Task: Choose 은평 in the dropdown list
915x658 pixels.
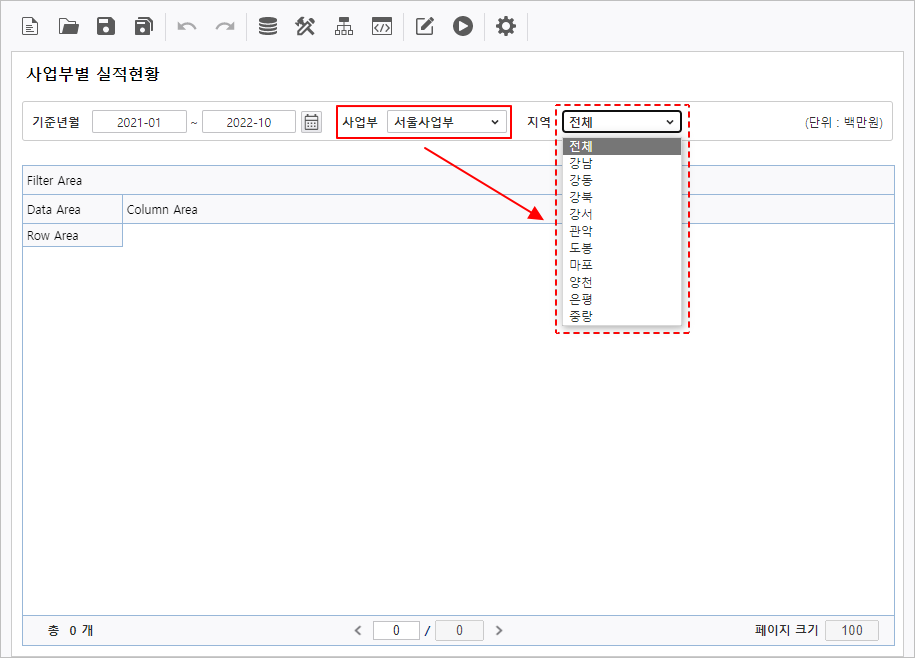Action: pos(581,299)
